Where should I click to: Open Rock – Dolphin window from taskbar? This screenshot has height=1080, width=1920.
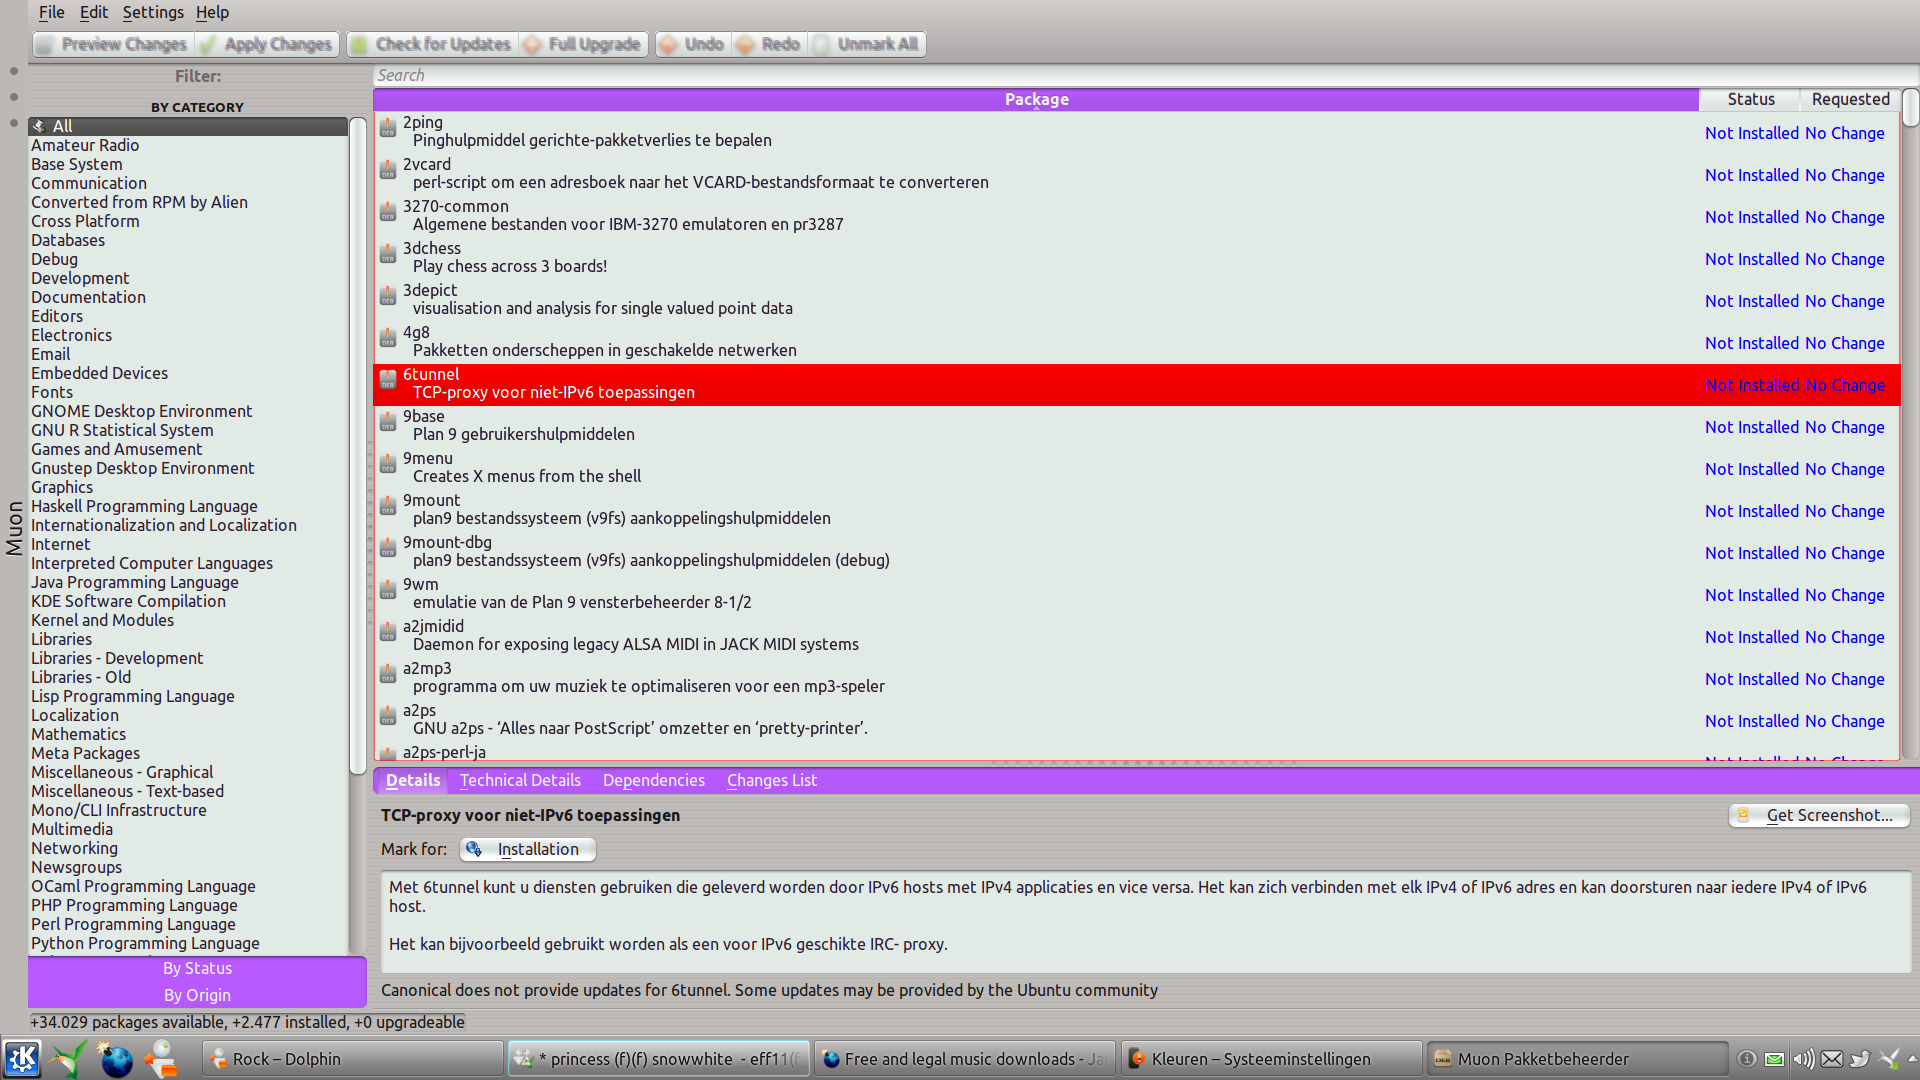[x=353, y=1059]
